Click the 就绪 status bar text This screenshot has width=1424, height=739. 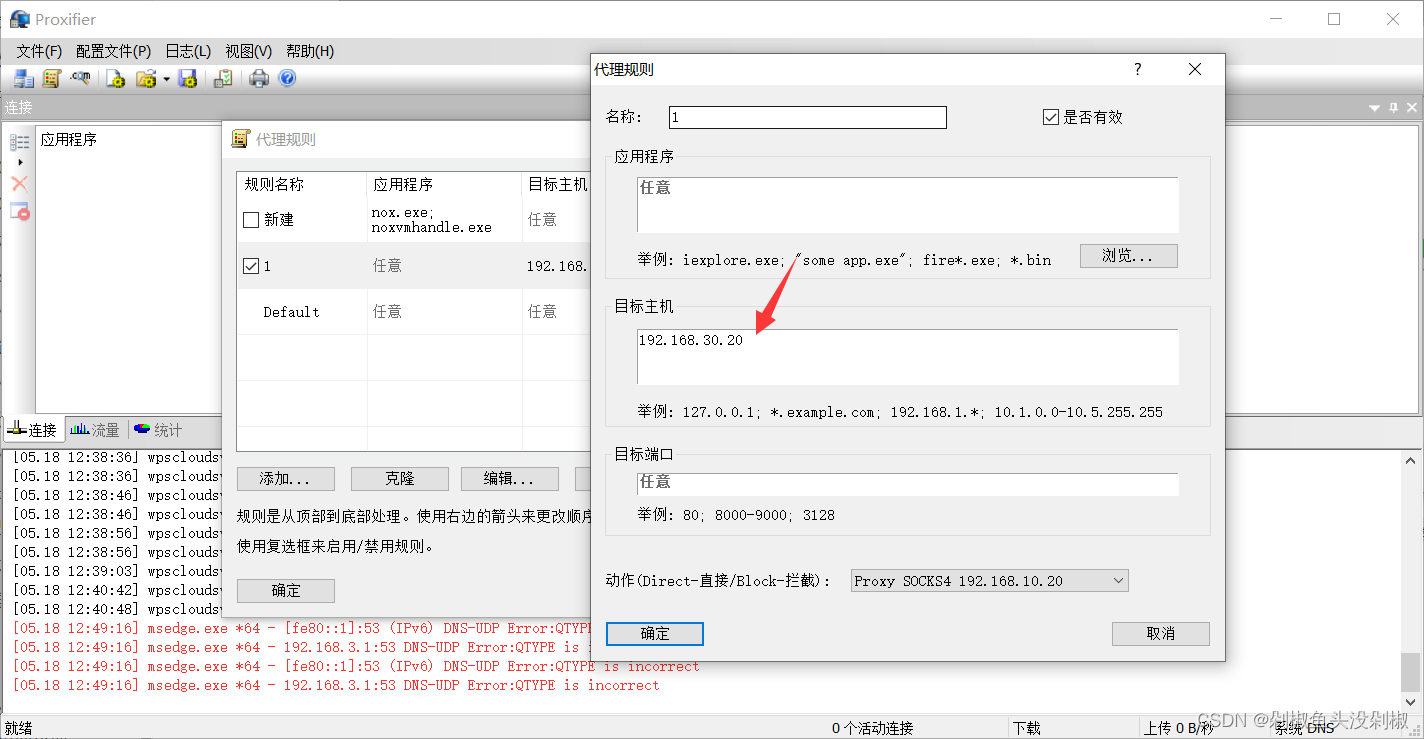[x=19, y=728]
